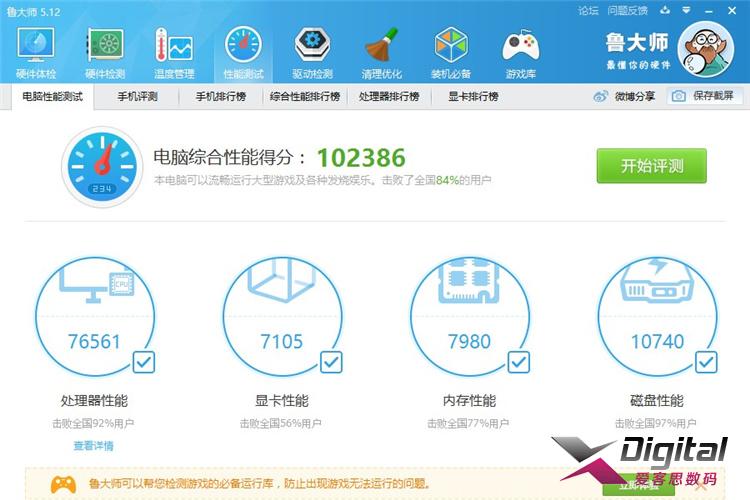The height and width of the screenshot is (500, 750).
Task: Switch to the 处理器排行榜 tab
Action: coord(389,97)
